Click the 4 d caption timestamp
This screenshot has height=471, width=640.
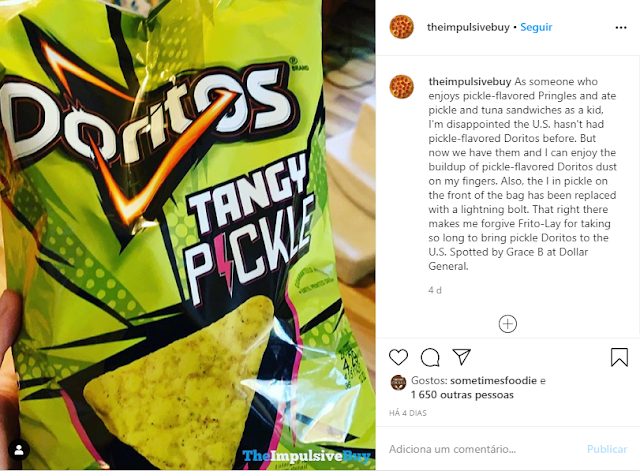pos(435,290)
